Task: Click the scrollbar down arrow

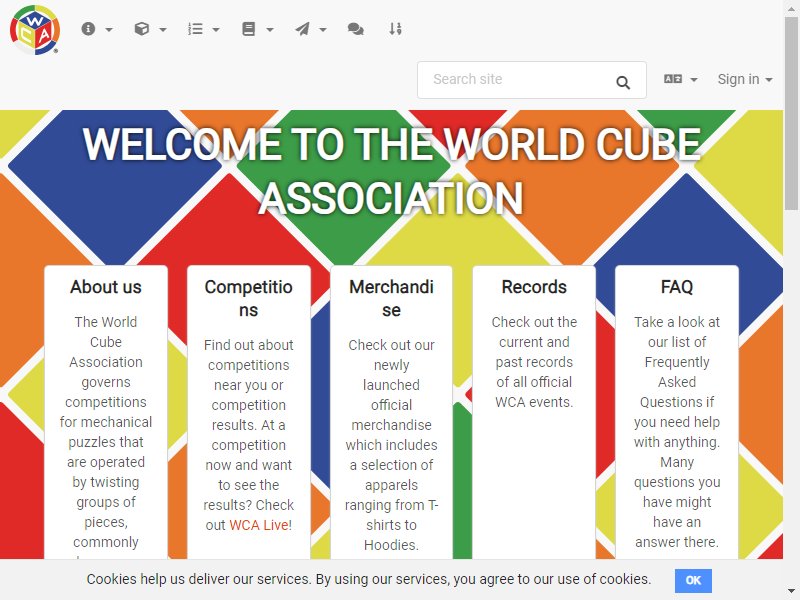Action: (791, 593)
